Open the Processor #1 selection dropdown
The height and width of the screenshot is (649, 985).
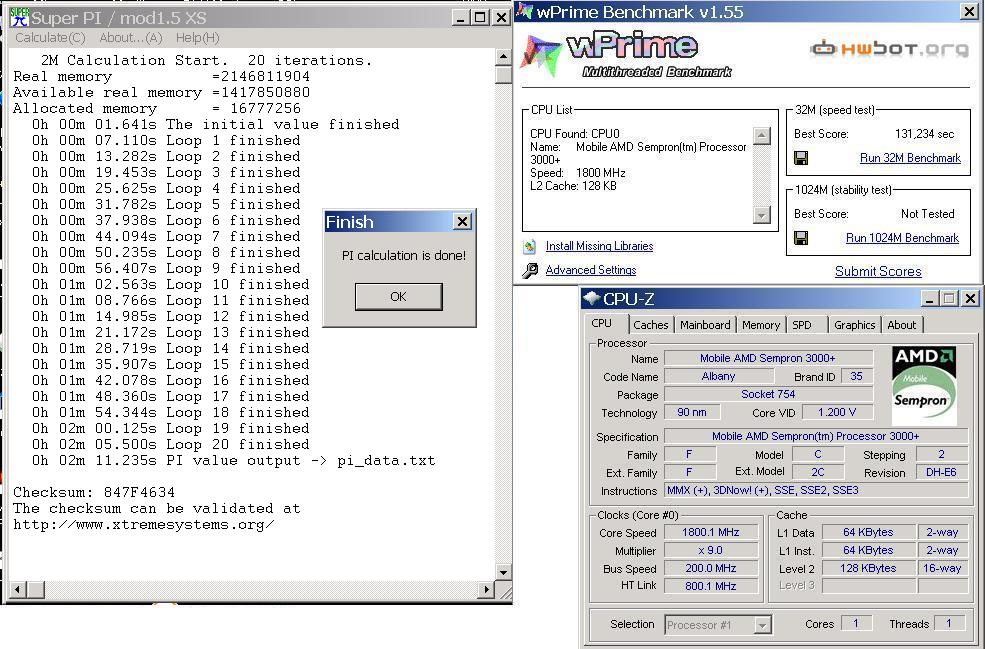762,625
